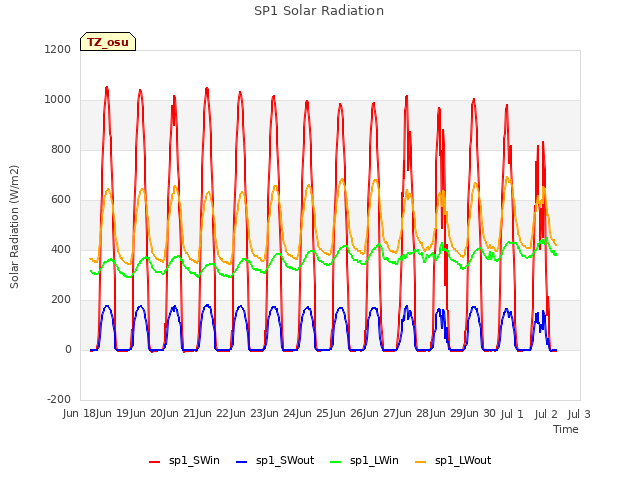Toggle the sp1_LWout legend entry

[453, 461]
